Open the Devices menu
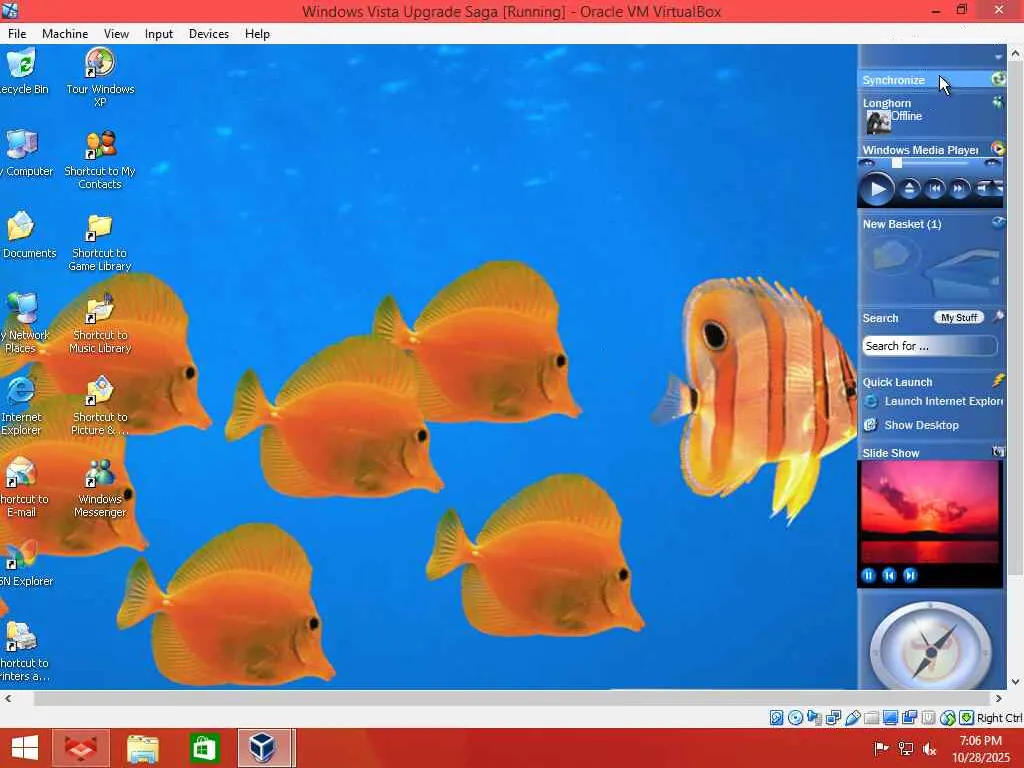This screenshot has height=768, width=1024. pos(208,34)
